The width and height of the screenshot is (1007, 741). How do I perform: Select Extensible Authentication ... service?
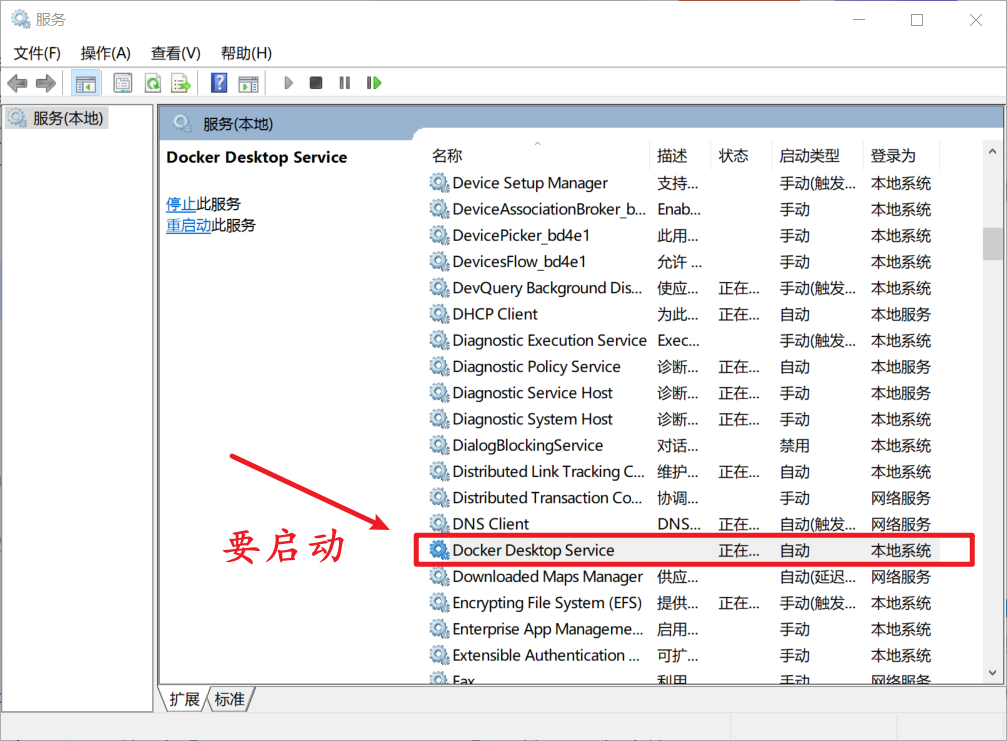[545, 656]
